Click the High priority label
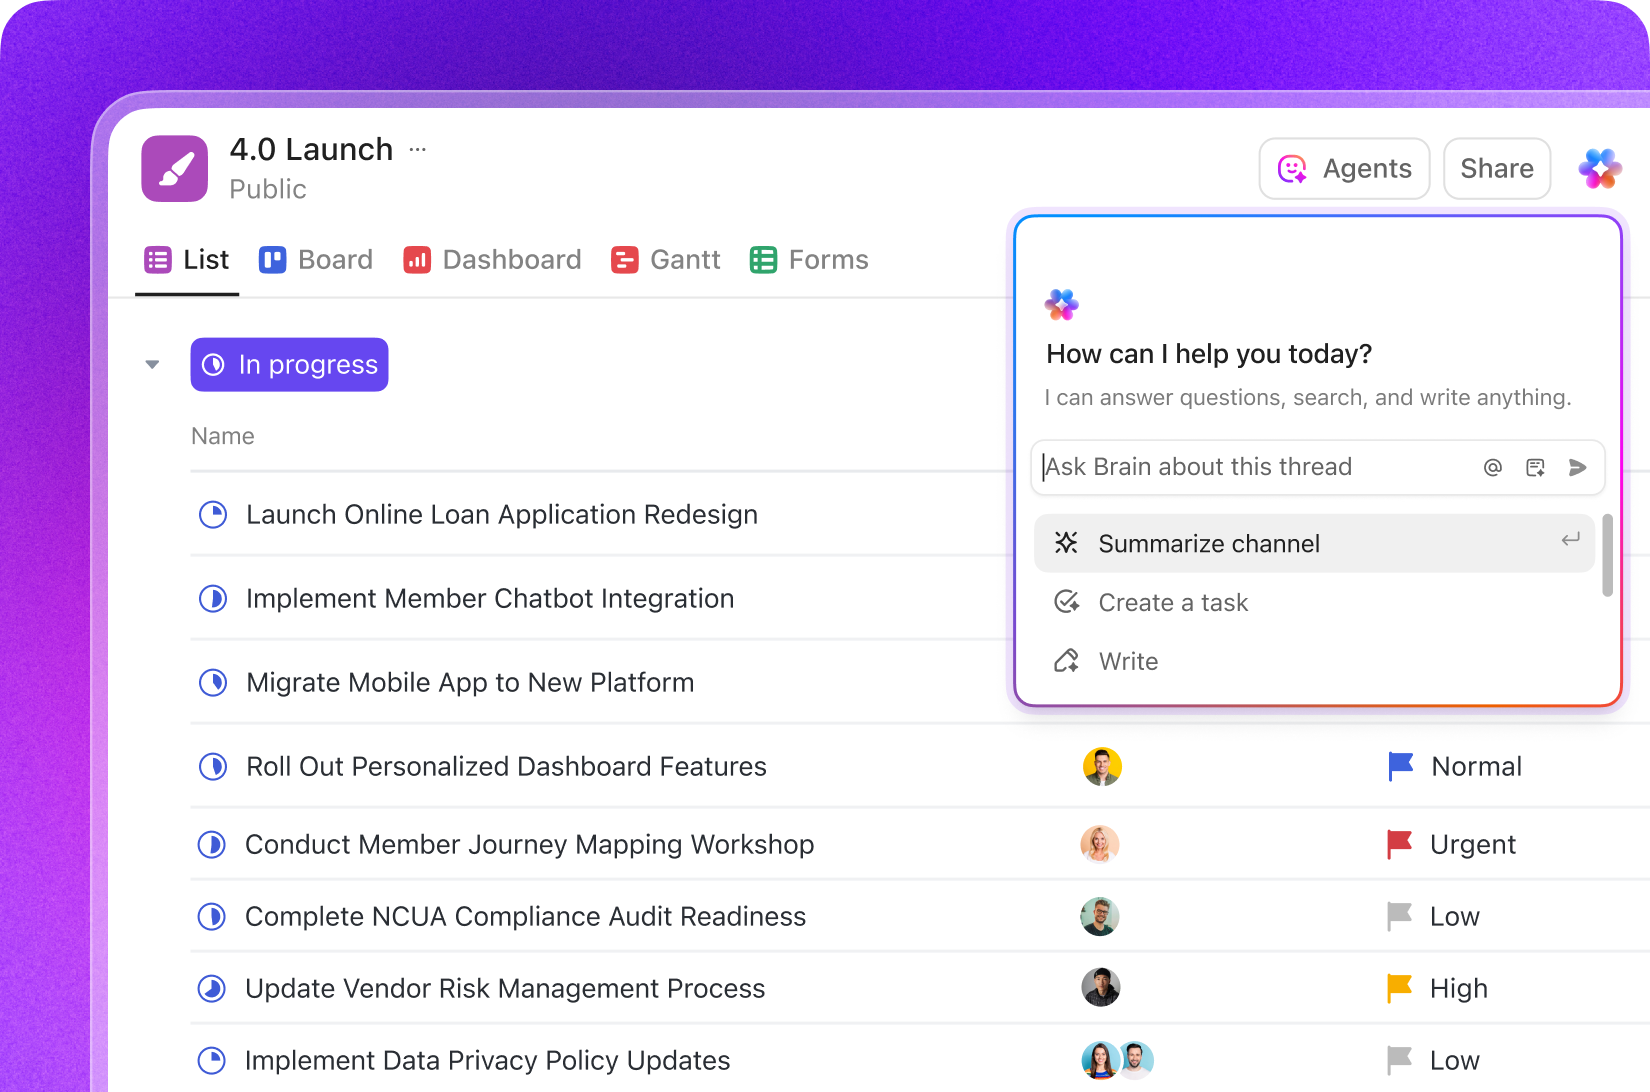 point(1459,989)
